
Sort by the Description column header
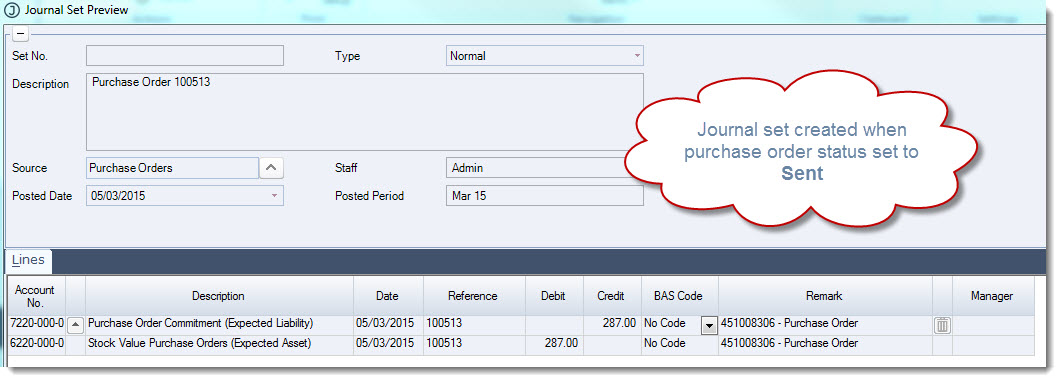pyautogui.click(x=219, y=296)
